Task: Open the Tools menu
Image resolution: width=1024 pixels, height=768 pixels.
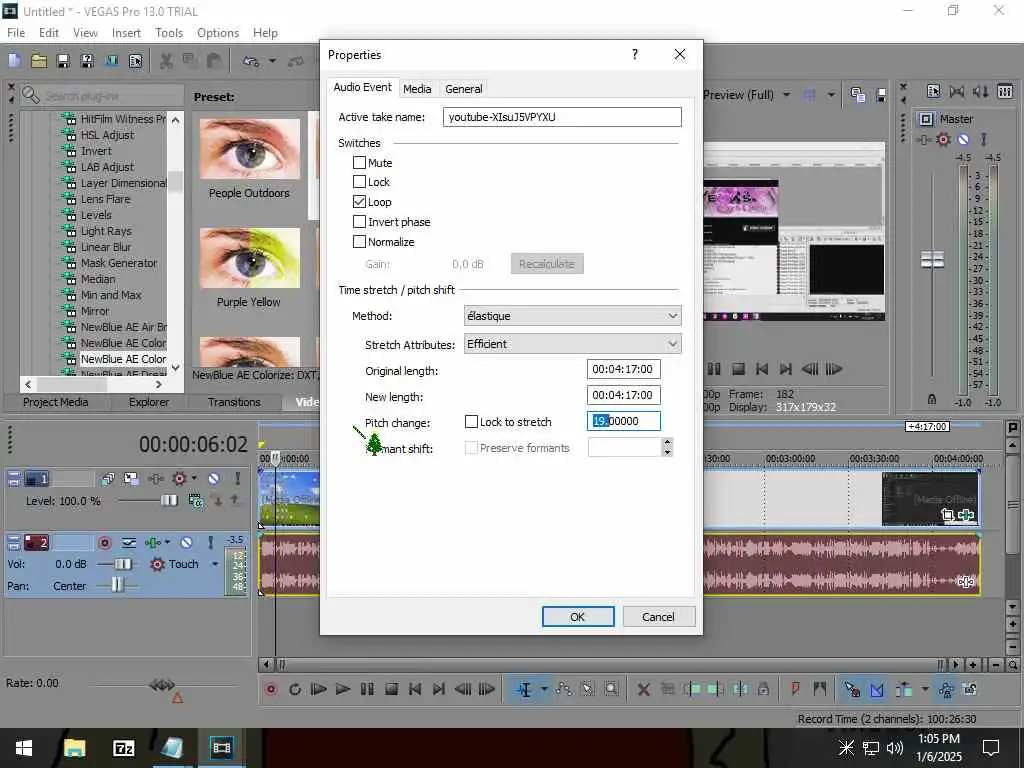Action: [x=169, y=33]
